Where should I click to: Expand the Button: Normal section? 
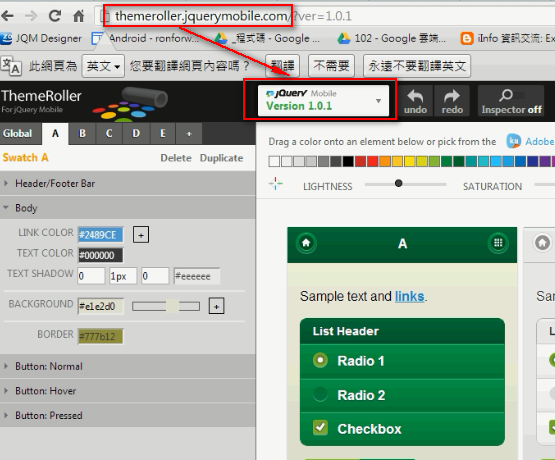point(127,366)
